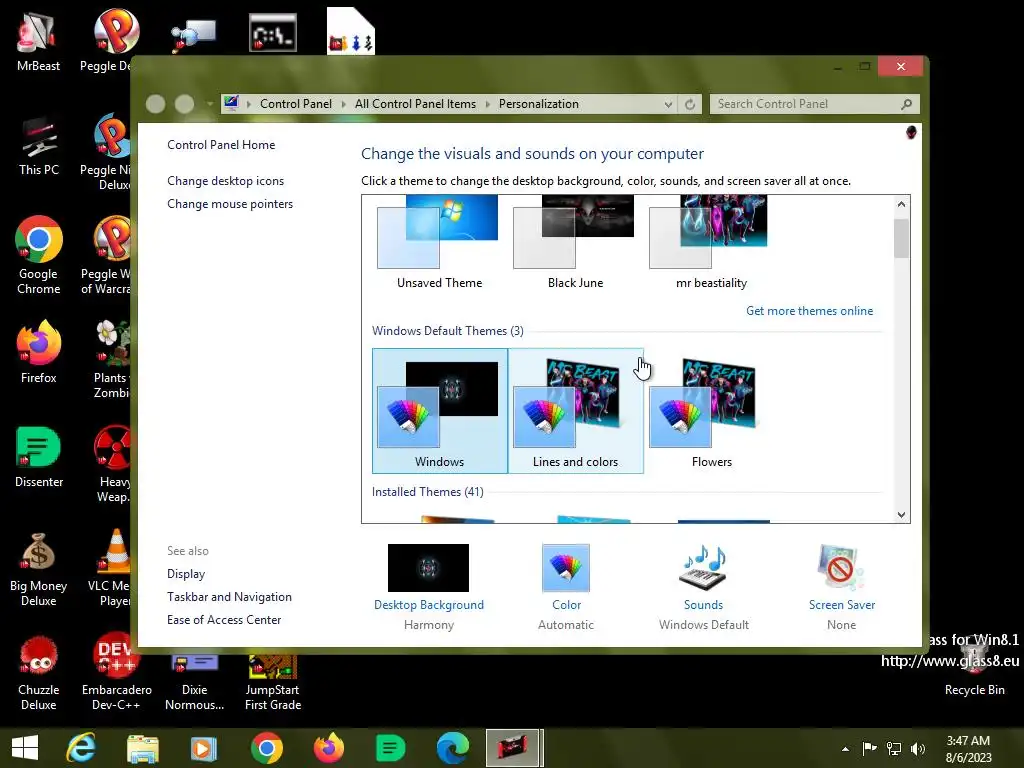
Task: Open Change desktop icons link
Action: tap(225, 181)
